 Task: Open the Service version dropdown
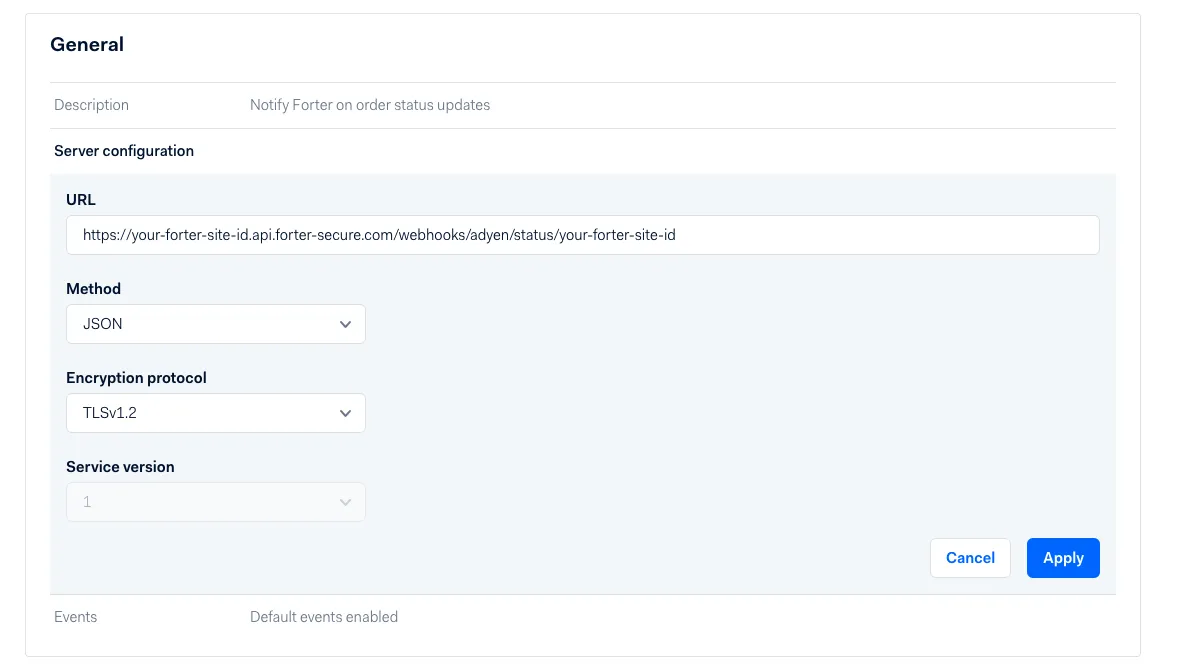(x=216, y=502)
